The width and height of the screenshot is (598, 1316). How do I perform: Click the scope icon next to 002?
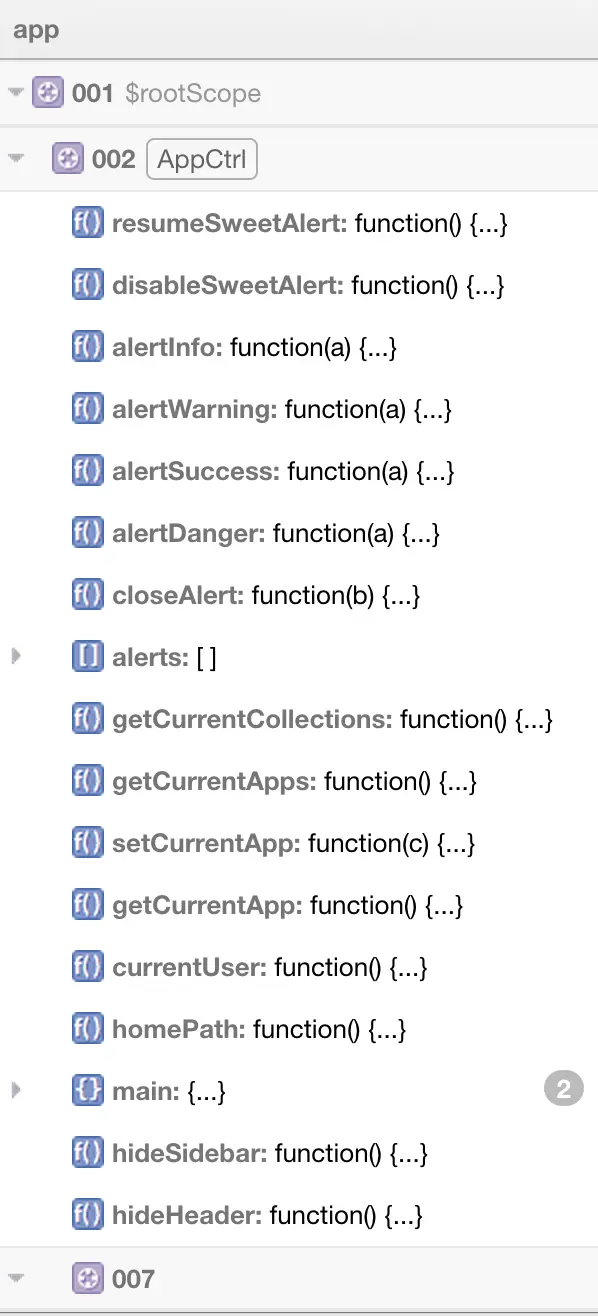[x=68, y=159]
